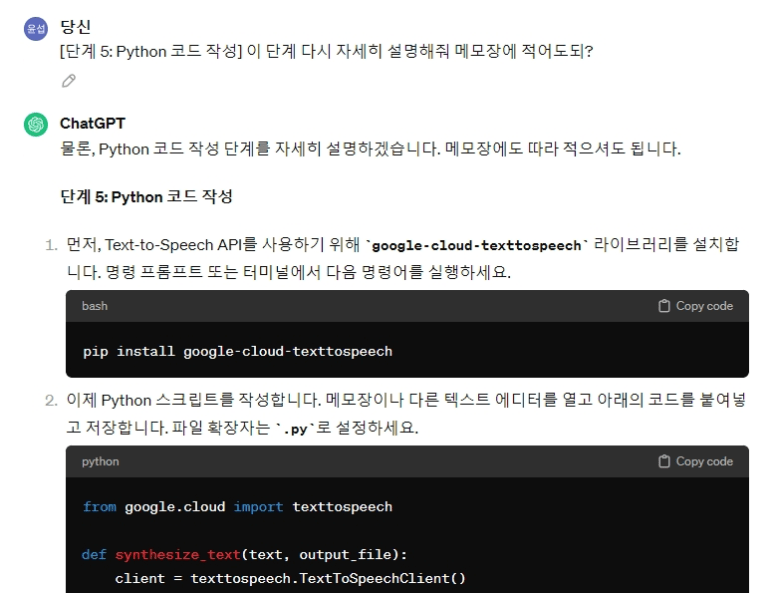This screenshot has height=593, width=773.
Task: Click list item 1 text '먼저, Text-to-Speech API를'
Action: pos(403,258)
